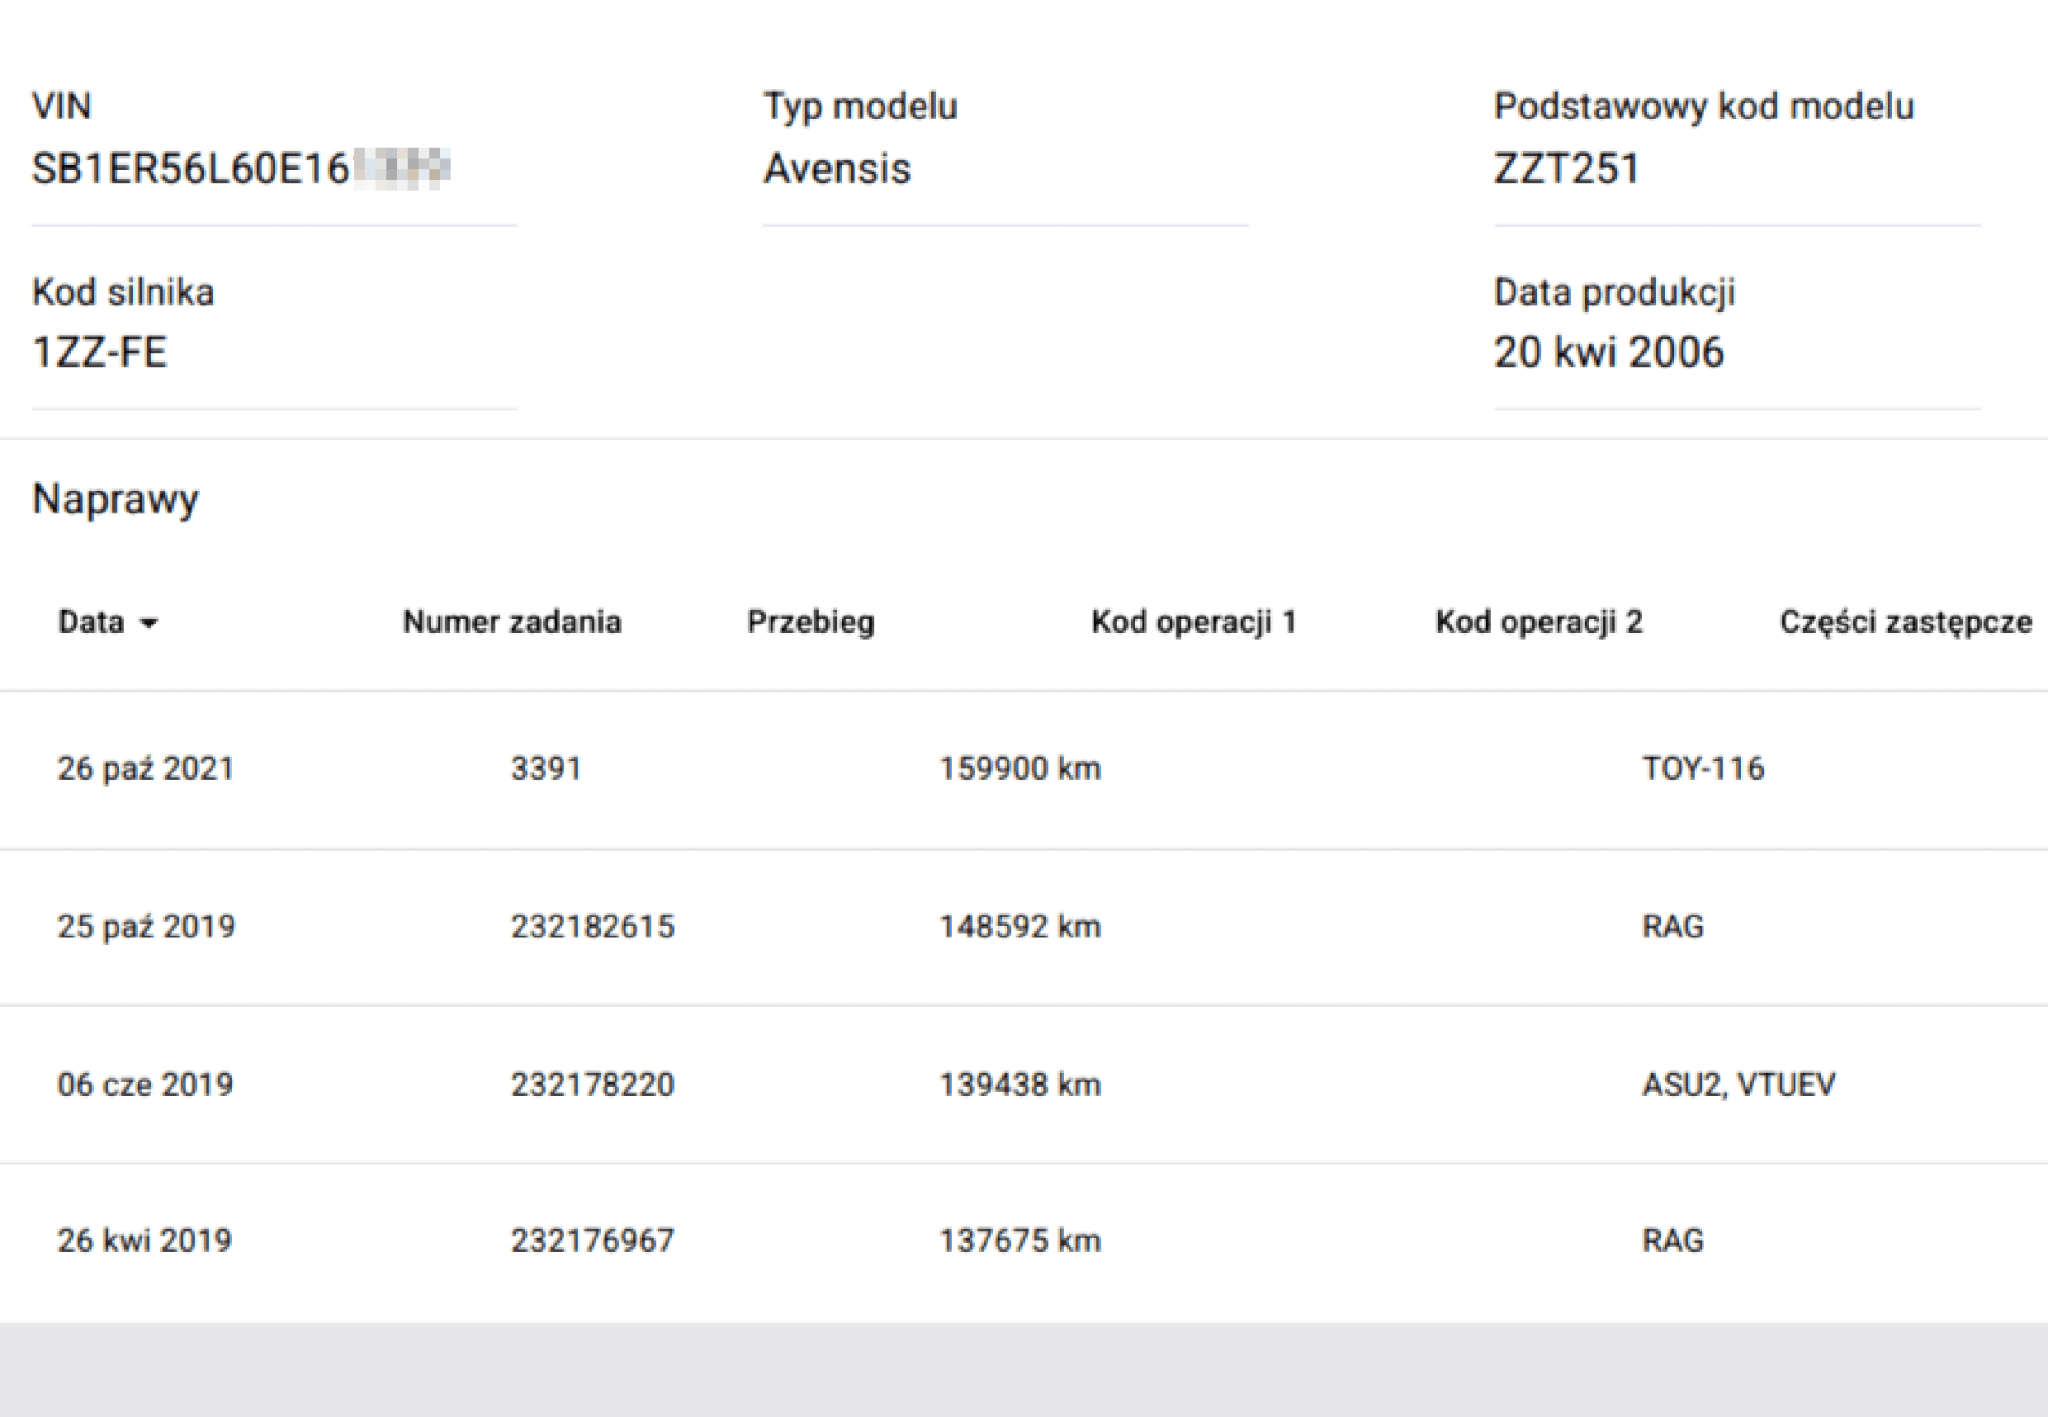
Task: Click the Numer zadania column header
Action: (511, 622)
